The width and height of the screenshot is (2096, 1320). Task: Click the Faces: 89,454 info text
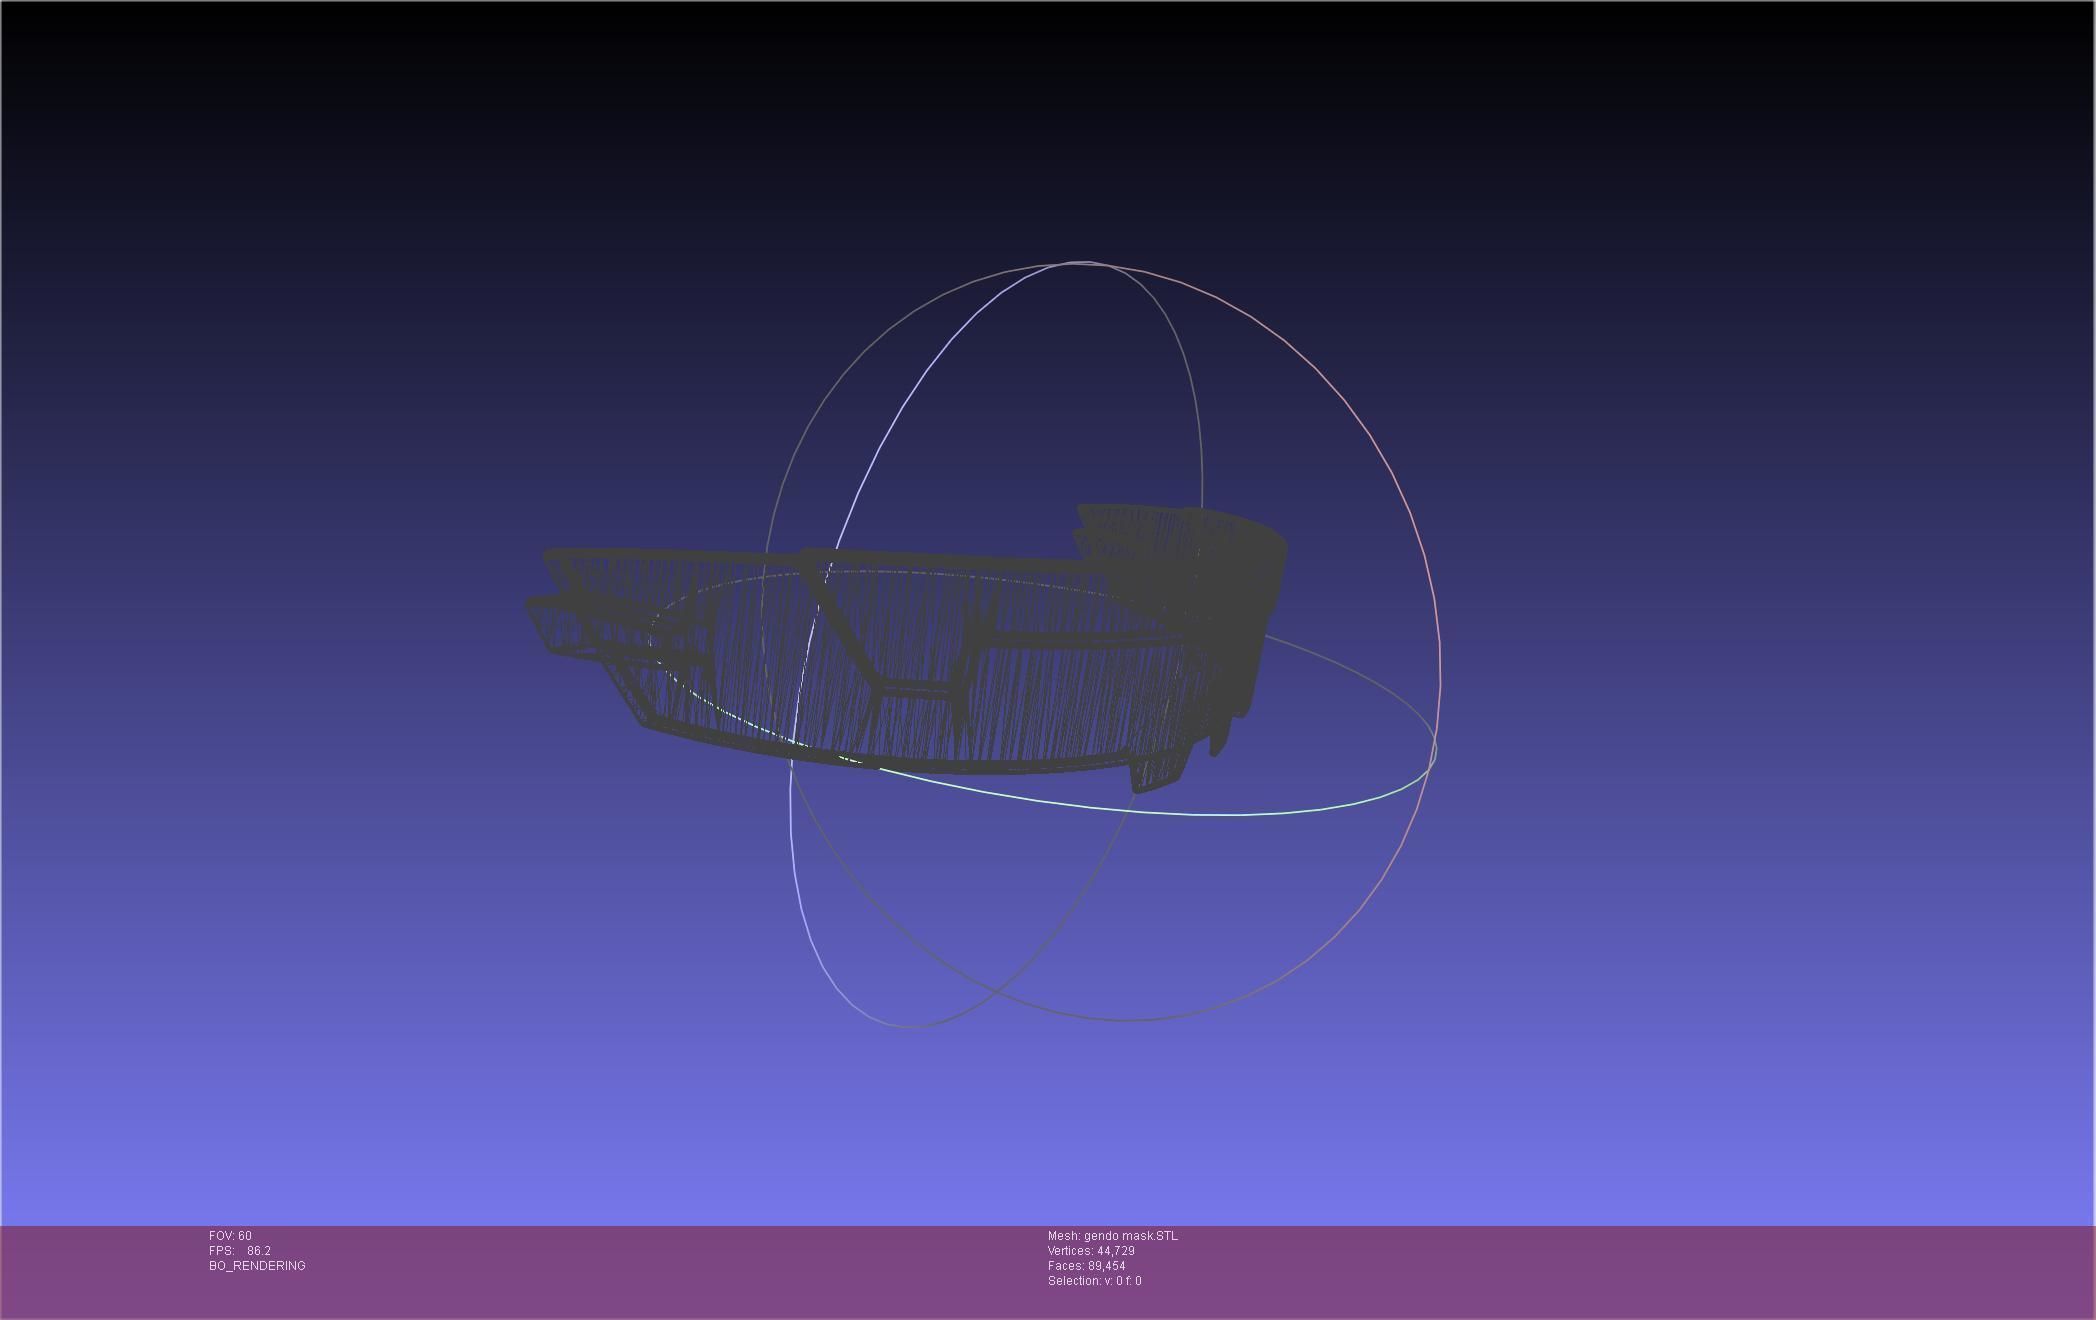point(1087,1266)
